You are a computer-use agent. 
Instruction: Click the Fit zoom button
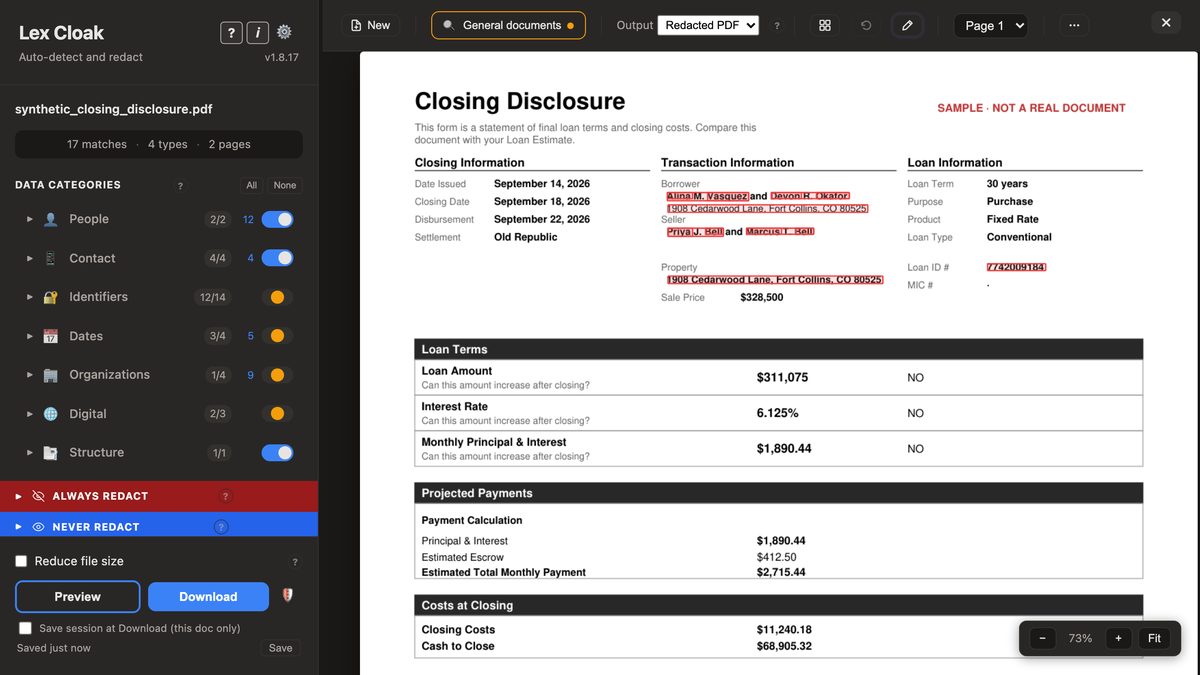tap(1154, 638)
